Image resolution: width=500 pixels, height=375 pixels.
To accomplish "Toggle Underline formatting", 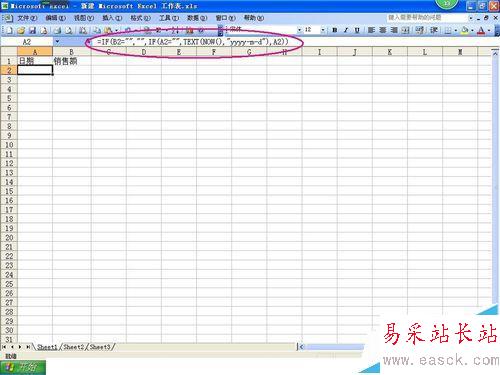I will click(357, 30).
